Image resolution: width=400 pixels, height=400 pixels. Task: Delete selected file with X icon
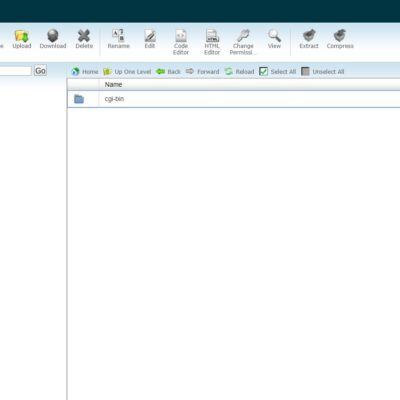point(84,36)
